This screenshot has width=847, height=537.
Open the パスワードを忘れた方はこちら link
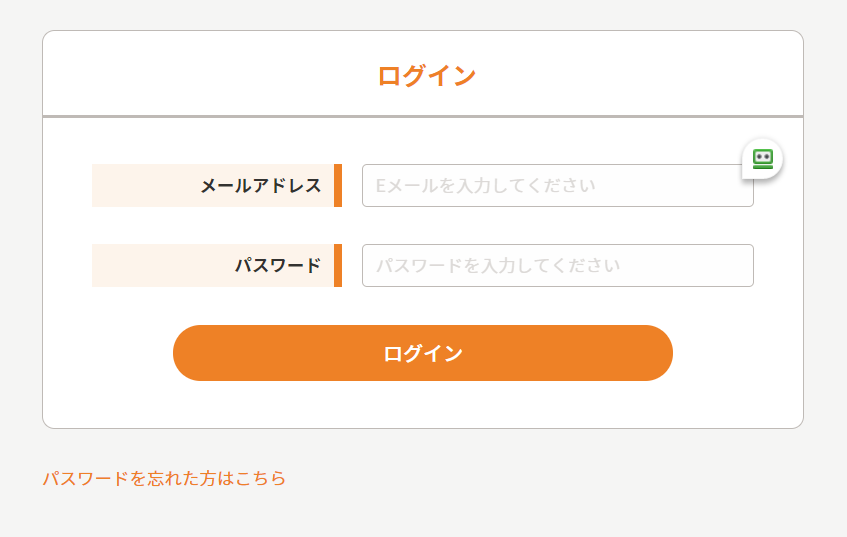coord(164,479)
